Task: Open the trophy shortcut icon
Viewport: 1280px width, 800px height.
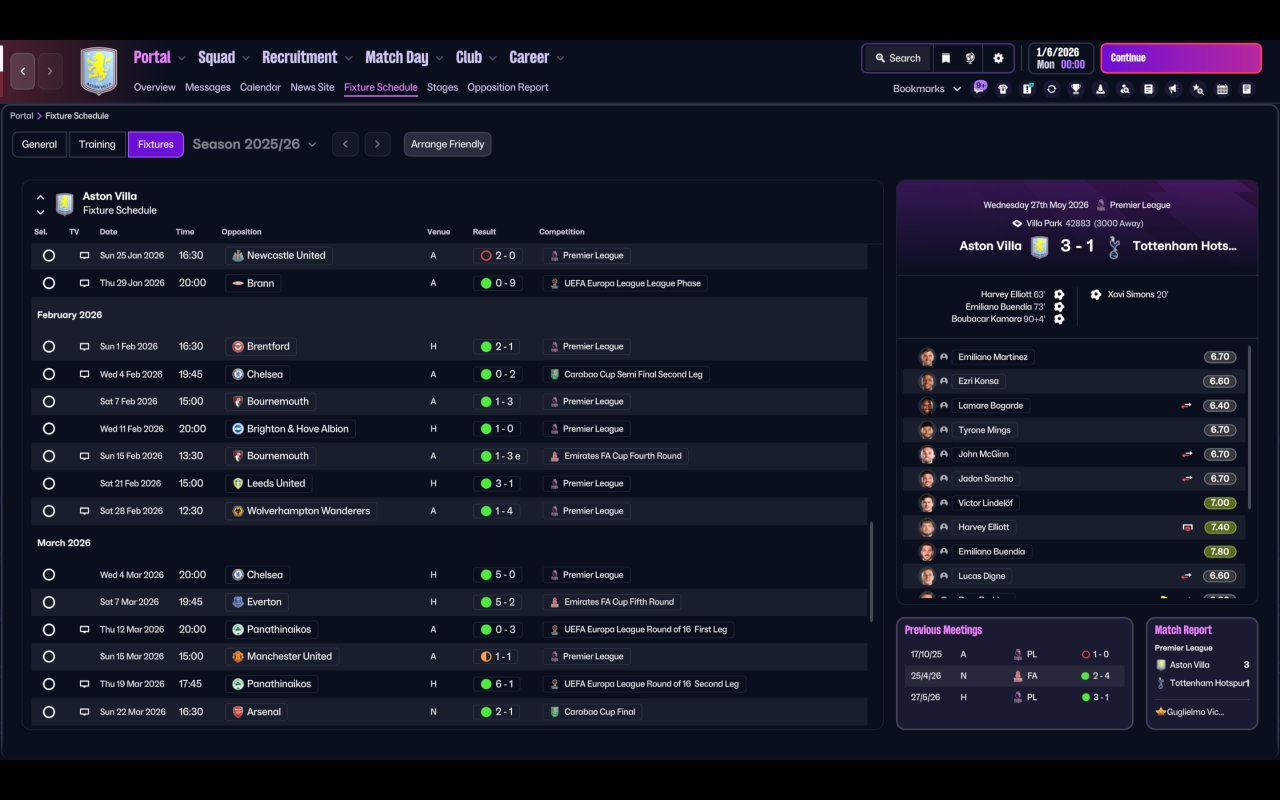Action: tap(1076, 89)
